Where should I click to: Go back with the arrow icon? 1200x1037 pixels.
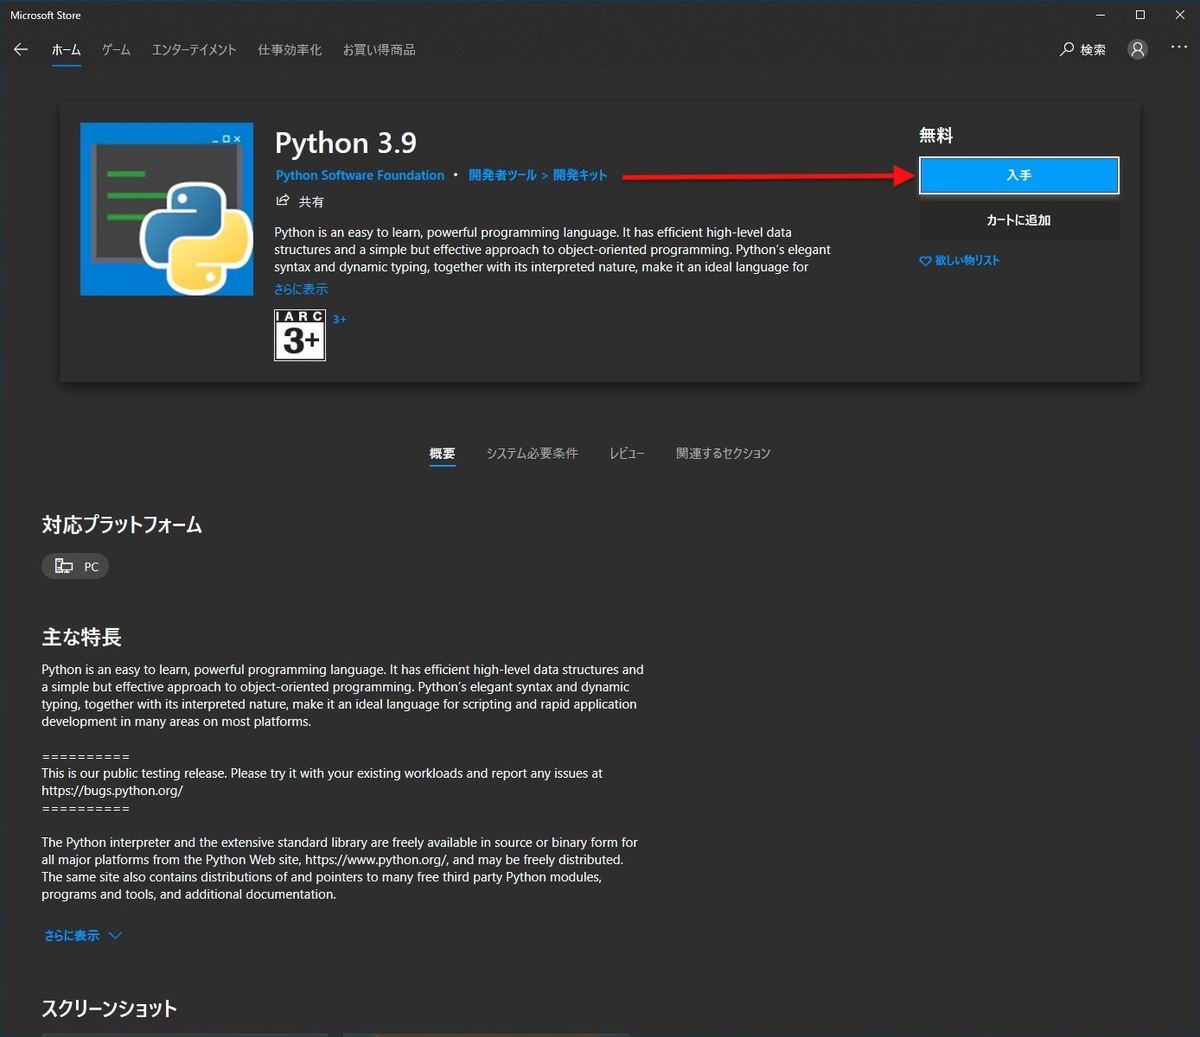(21, 49)
